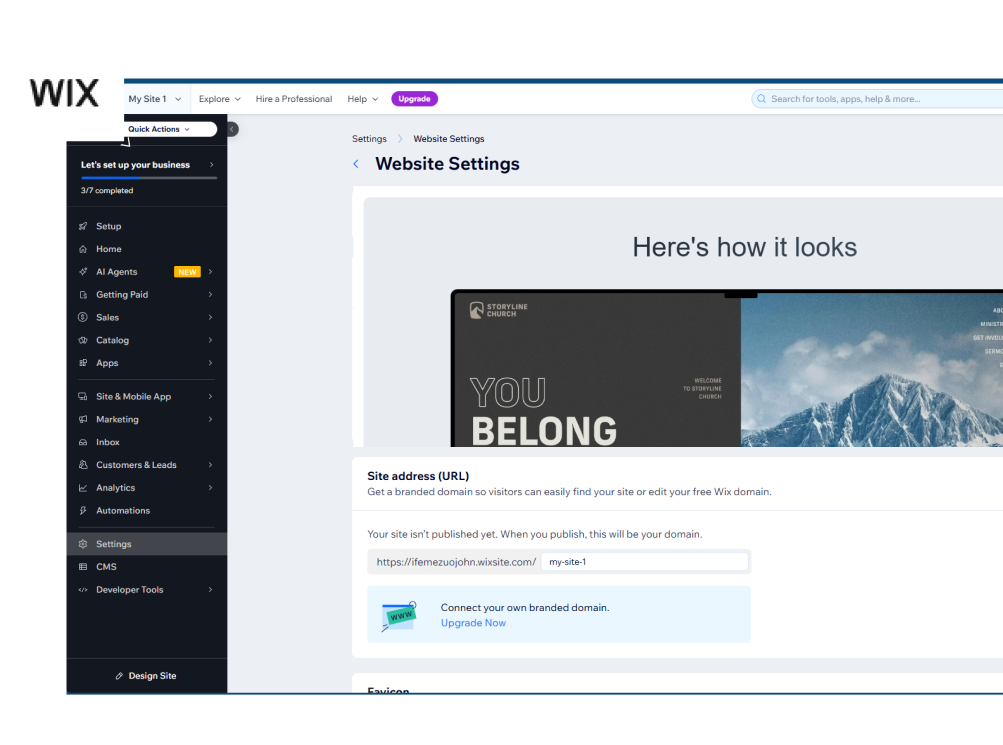
Task: Expand the Analytics submenu chevron
Action: [210, 488]
